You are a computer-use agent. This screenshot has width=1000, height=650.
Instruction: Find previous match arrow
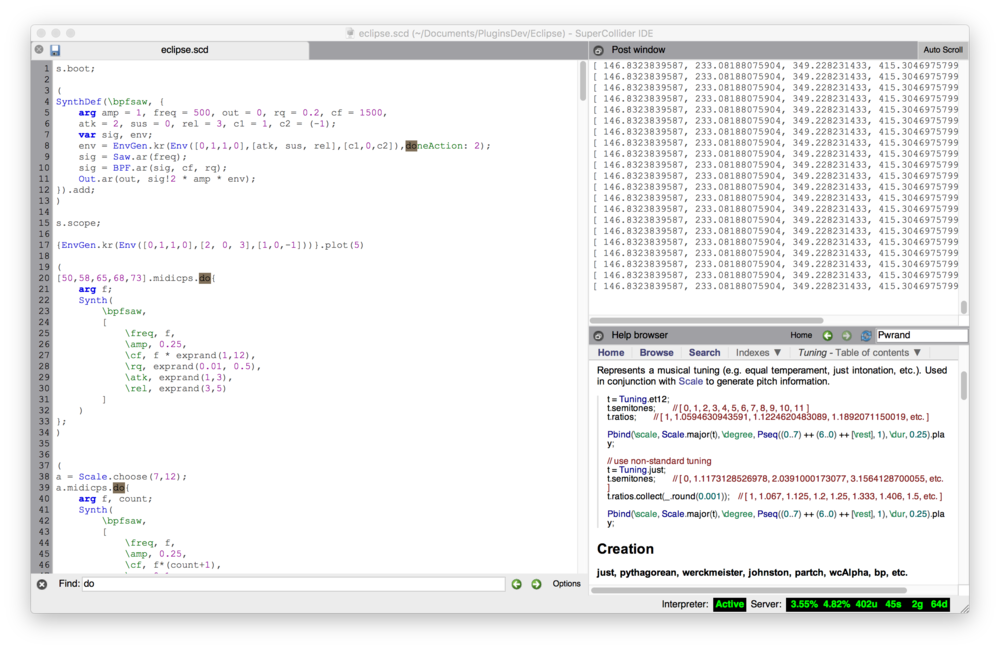(x=517, y=584)
